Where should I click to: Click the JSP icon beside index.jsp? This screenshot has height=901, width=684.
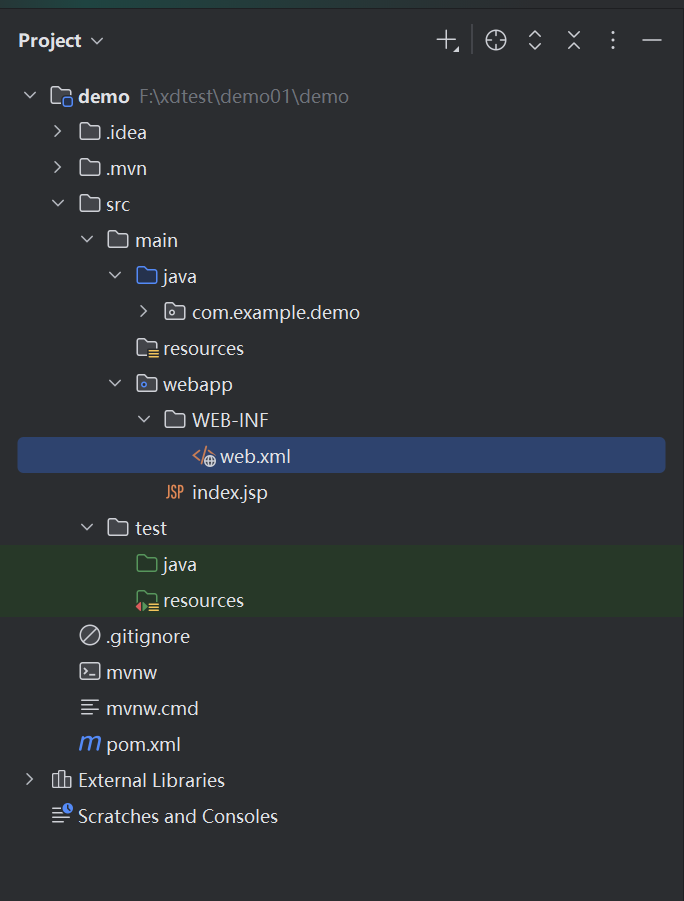175,492
